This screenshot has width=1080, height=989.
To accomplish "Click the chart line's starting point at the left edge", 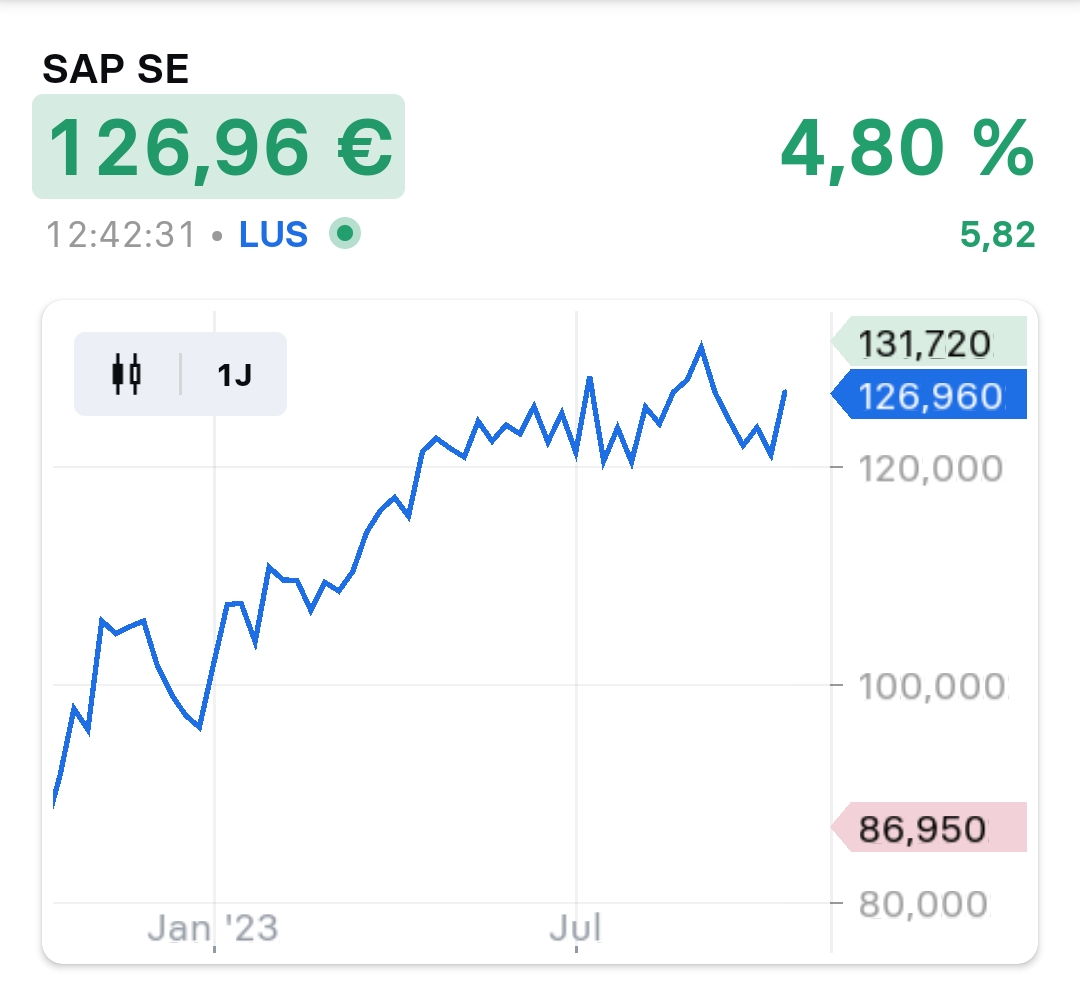I will click(53, 802).
